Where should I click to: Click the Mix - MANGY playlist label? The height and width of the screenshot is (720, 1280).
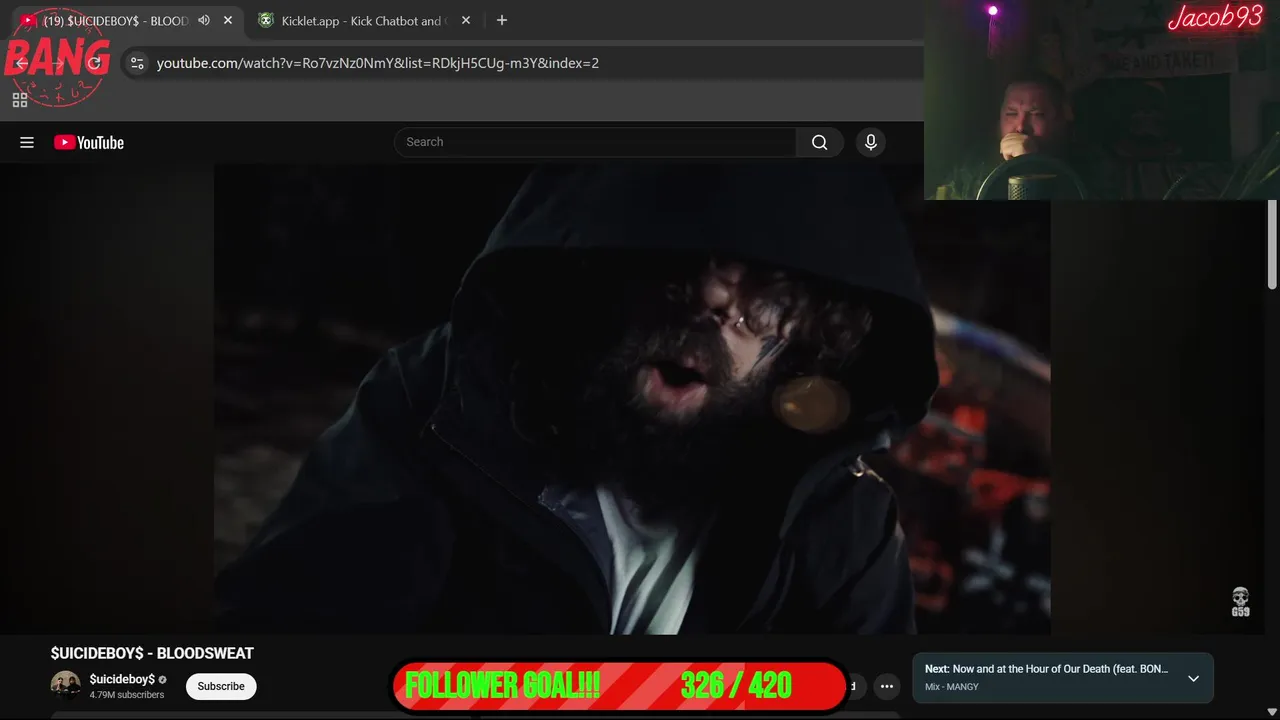tap(952, 687)
